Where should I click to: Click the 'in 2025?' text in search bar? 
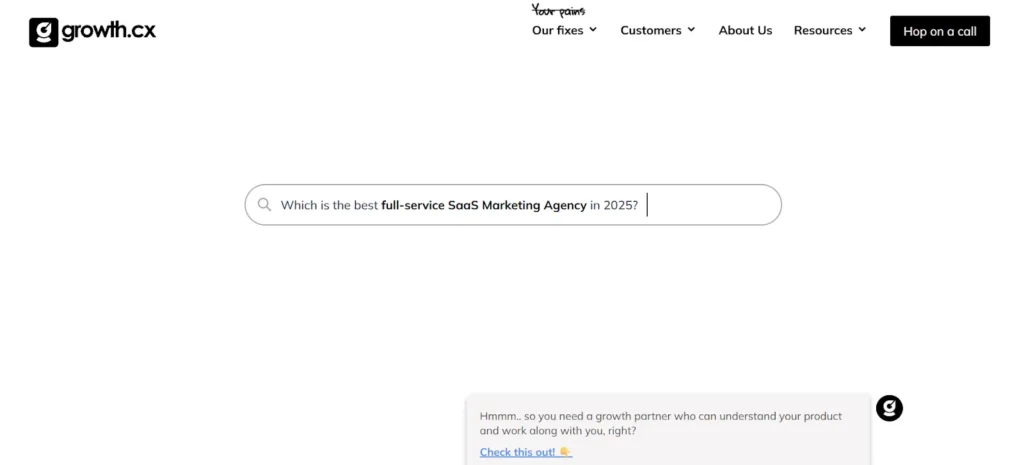pyautogui.click(x=614, y=205)
